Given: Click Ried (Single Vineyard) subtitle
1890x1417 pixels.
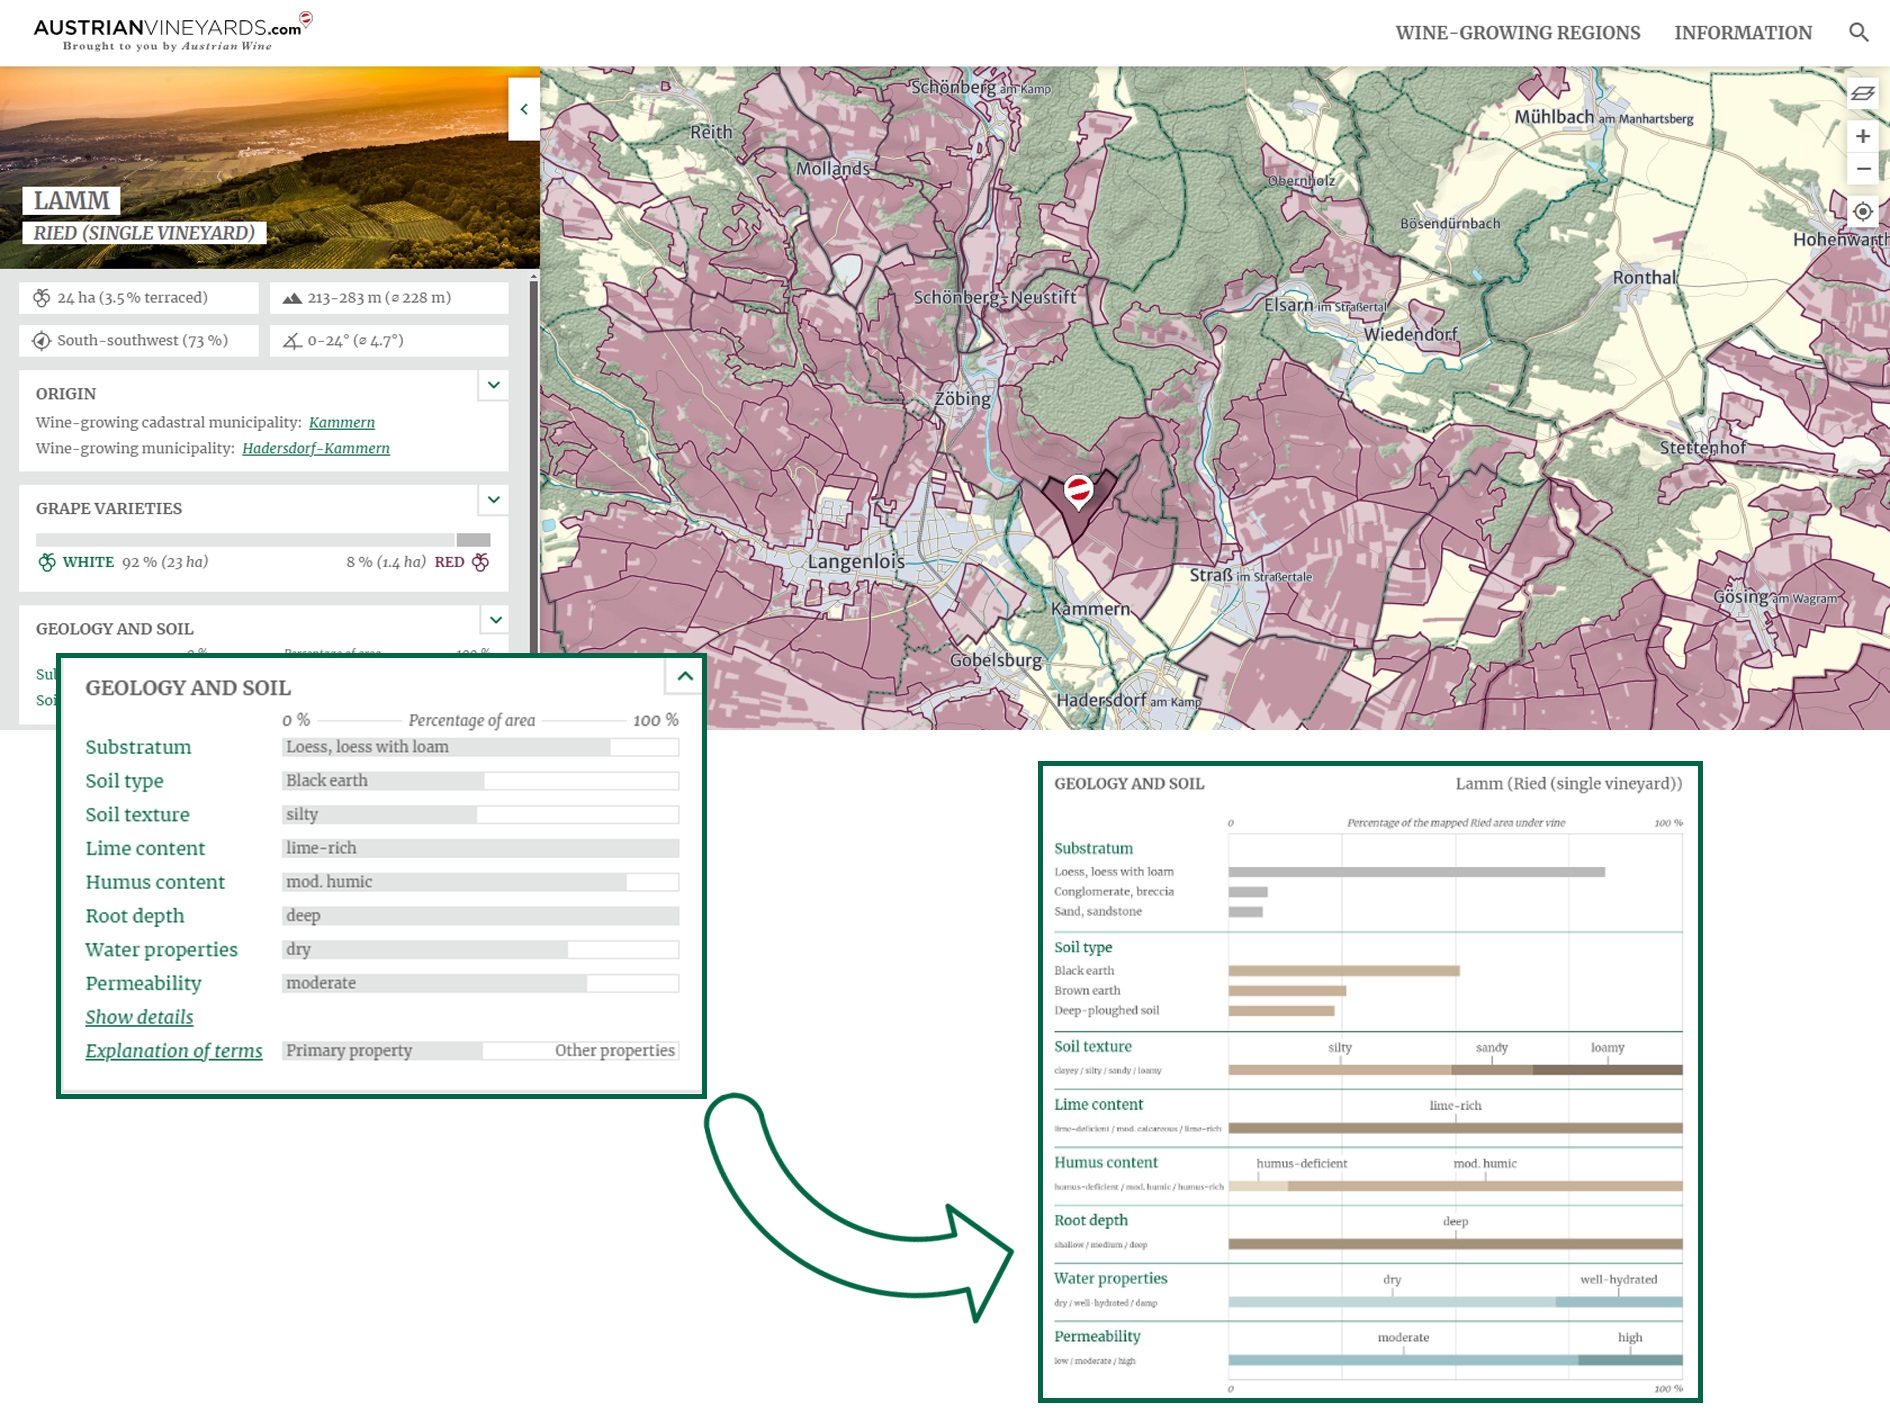Looking at the screenshot, I should (144, 233).
